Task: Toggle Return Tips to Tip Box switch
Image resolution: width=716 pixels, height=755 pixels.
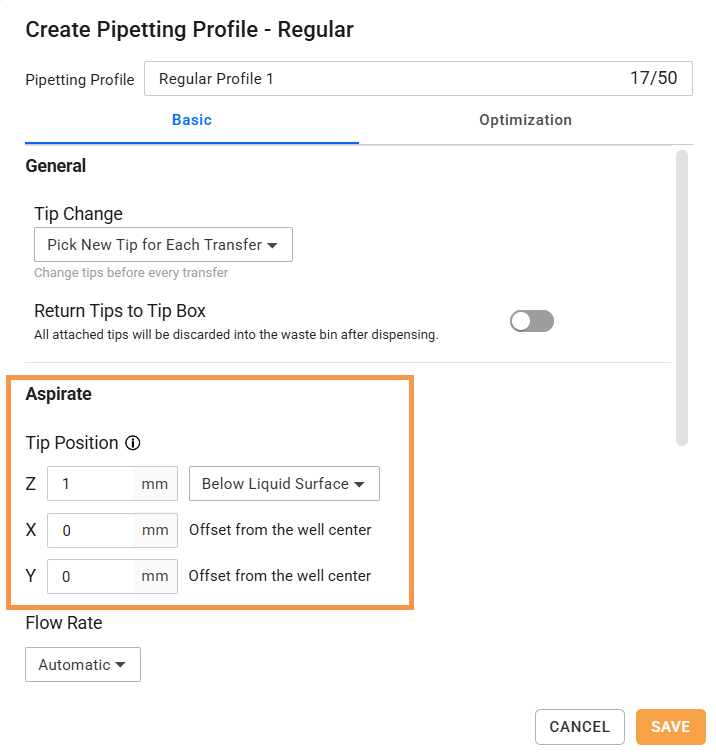Action: pos(532,321)
